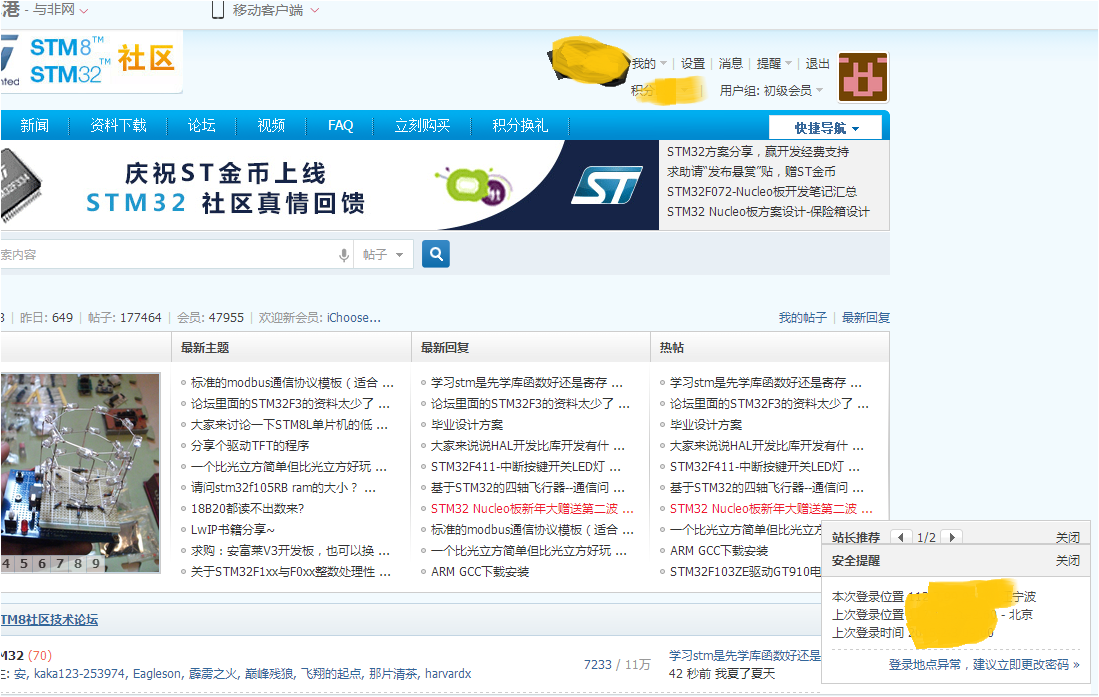Open the 帖子 search type dropdown
The width and height of the screenshot is (1099, 697).
tap(383, 255)
